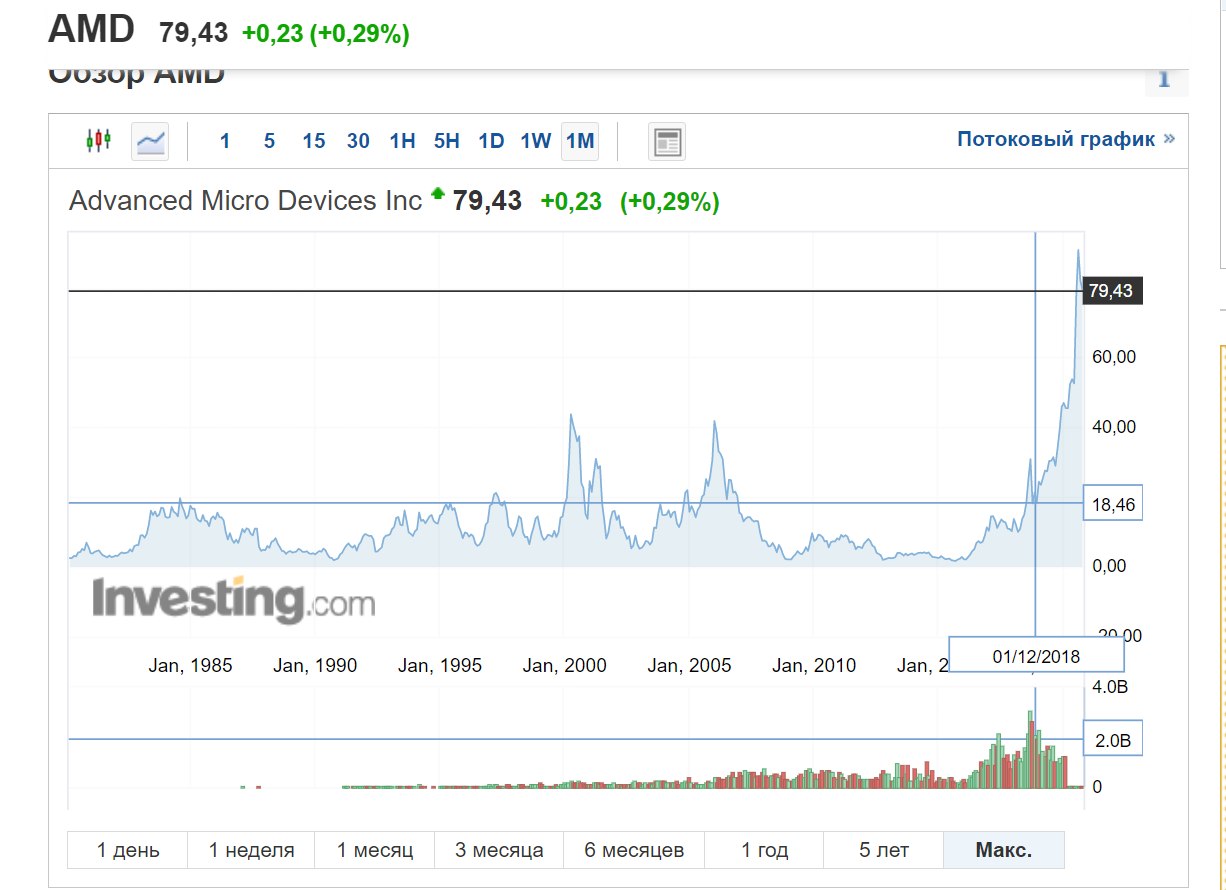Click the AMD ticker heading
This screenshot has width=1226, height=890.
click(91, 28)
